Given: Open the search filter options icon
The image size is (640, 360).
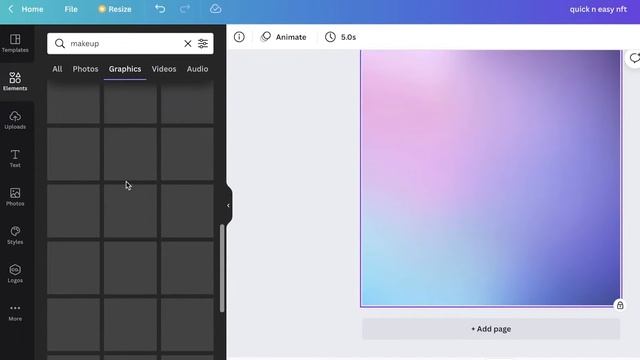Looking at the screenshot, I should 203,44.
